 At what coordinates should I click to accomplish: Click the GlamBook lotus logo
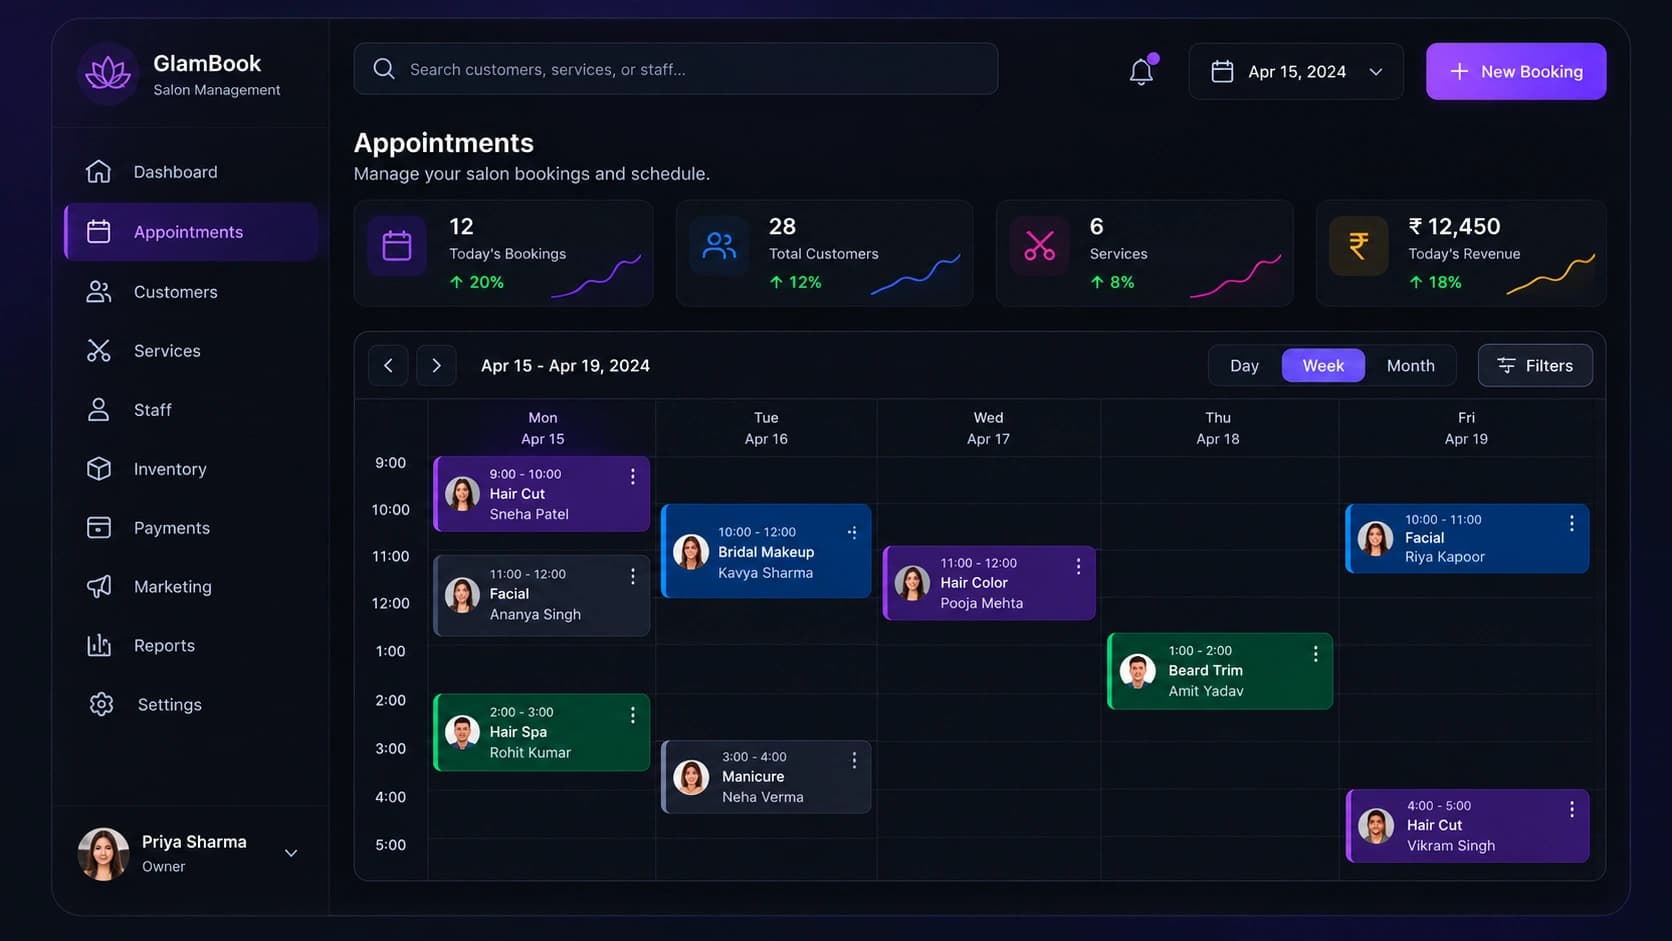[x=108, y=73]
